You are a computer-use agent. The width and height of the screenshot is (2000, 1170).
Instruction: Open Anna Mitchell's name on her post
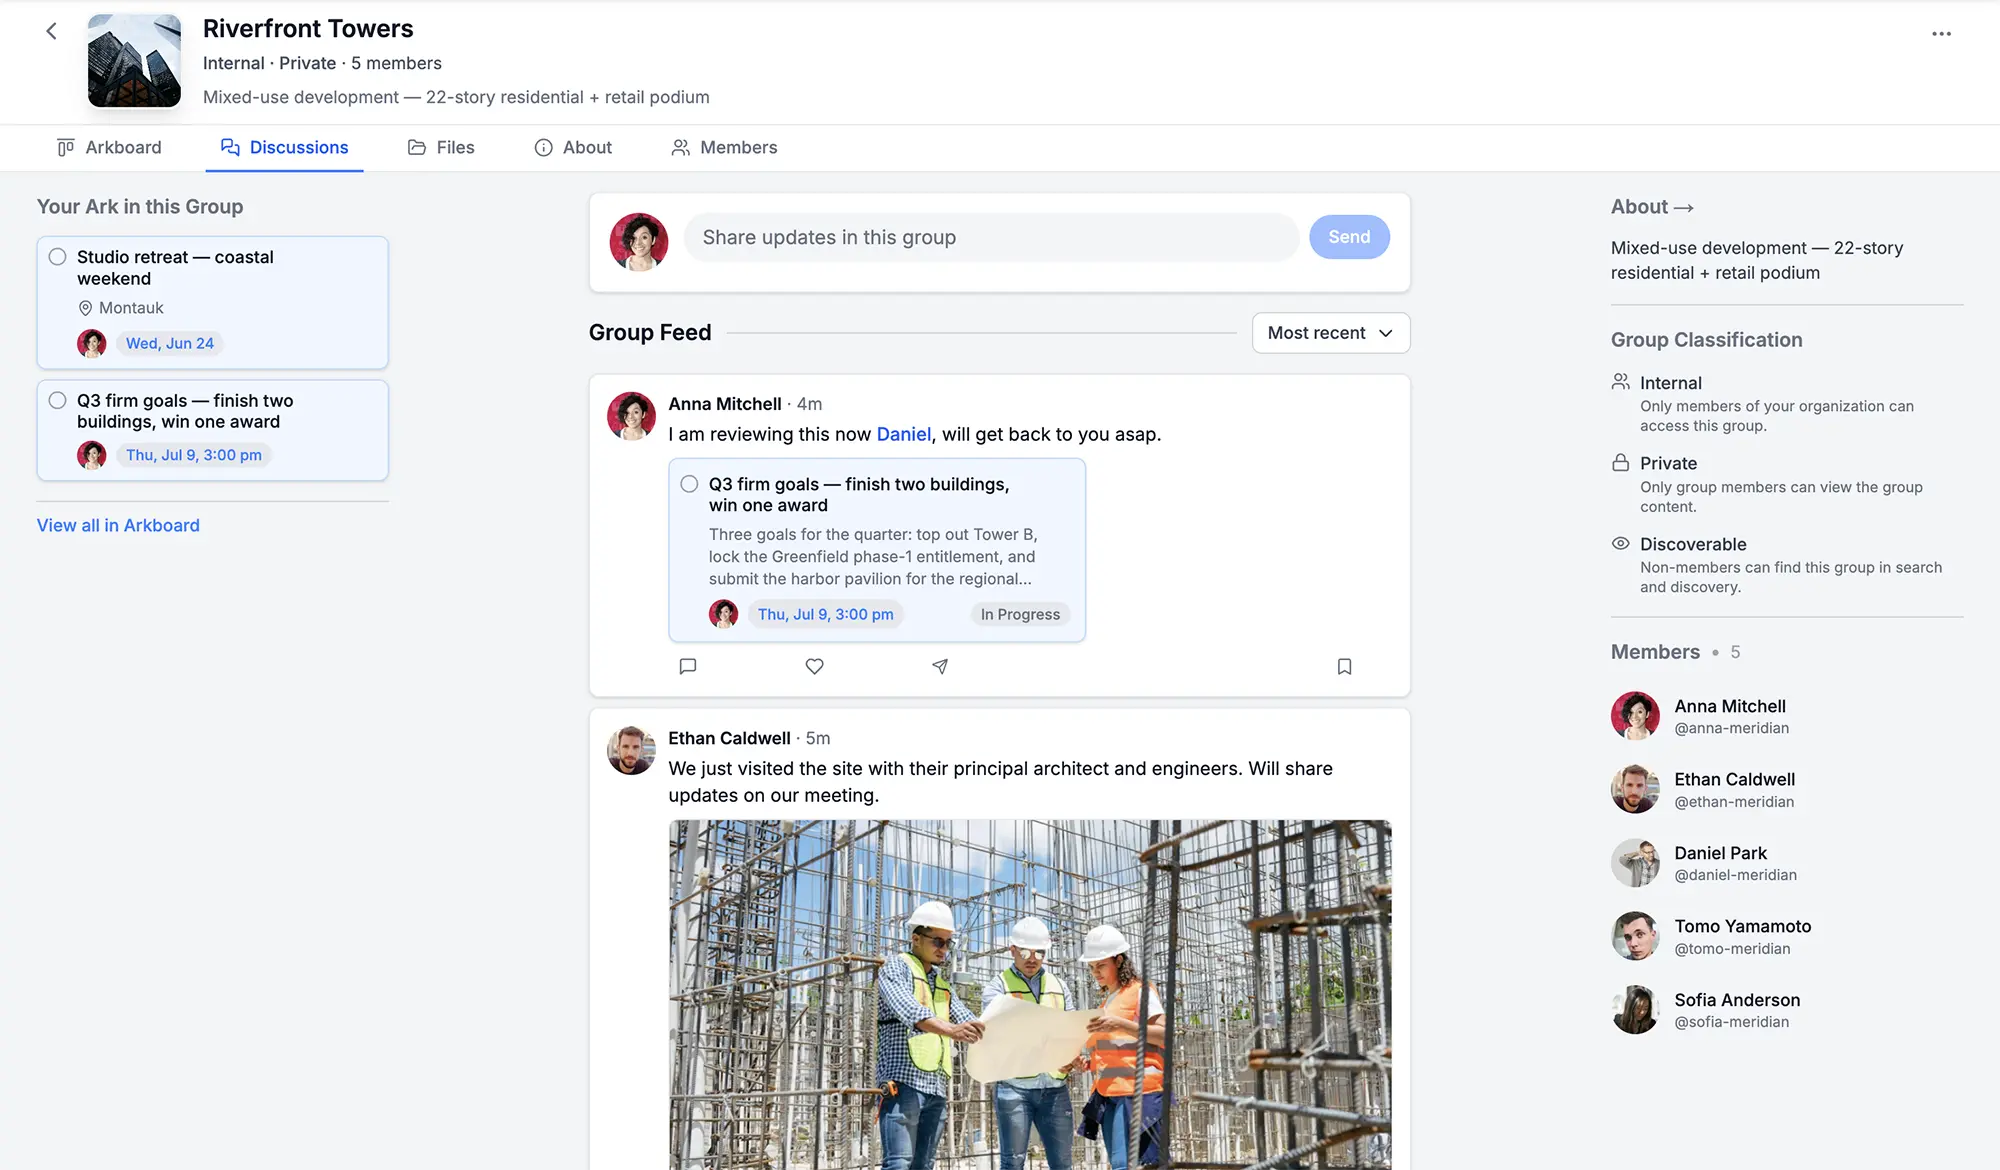(x=725, y=404)
